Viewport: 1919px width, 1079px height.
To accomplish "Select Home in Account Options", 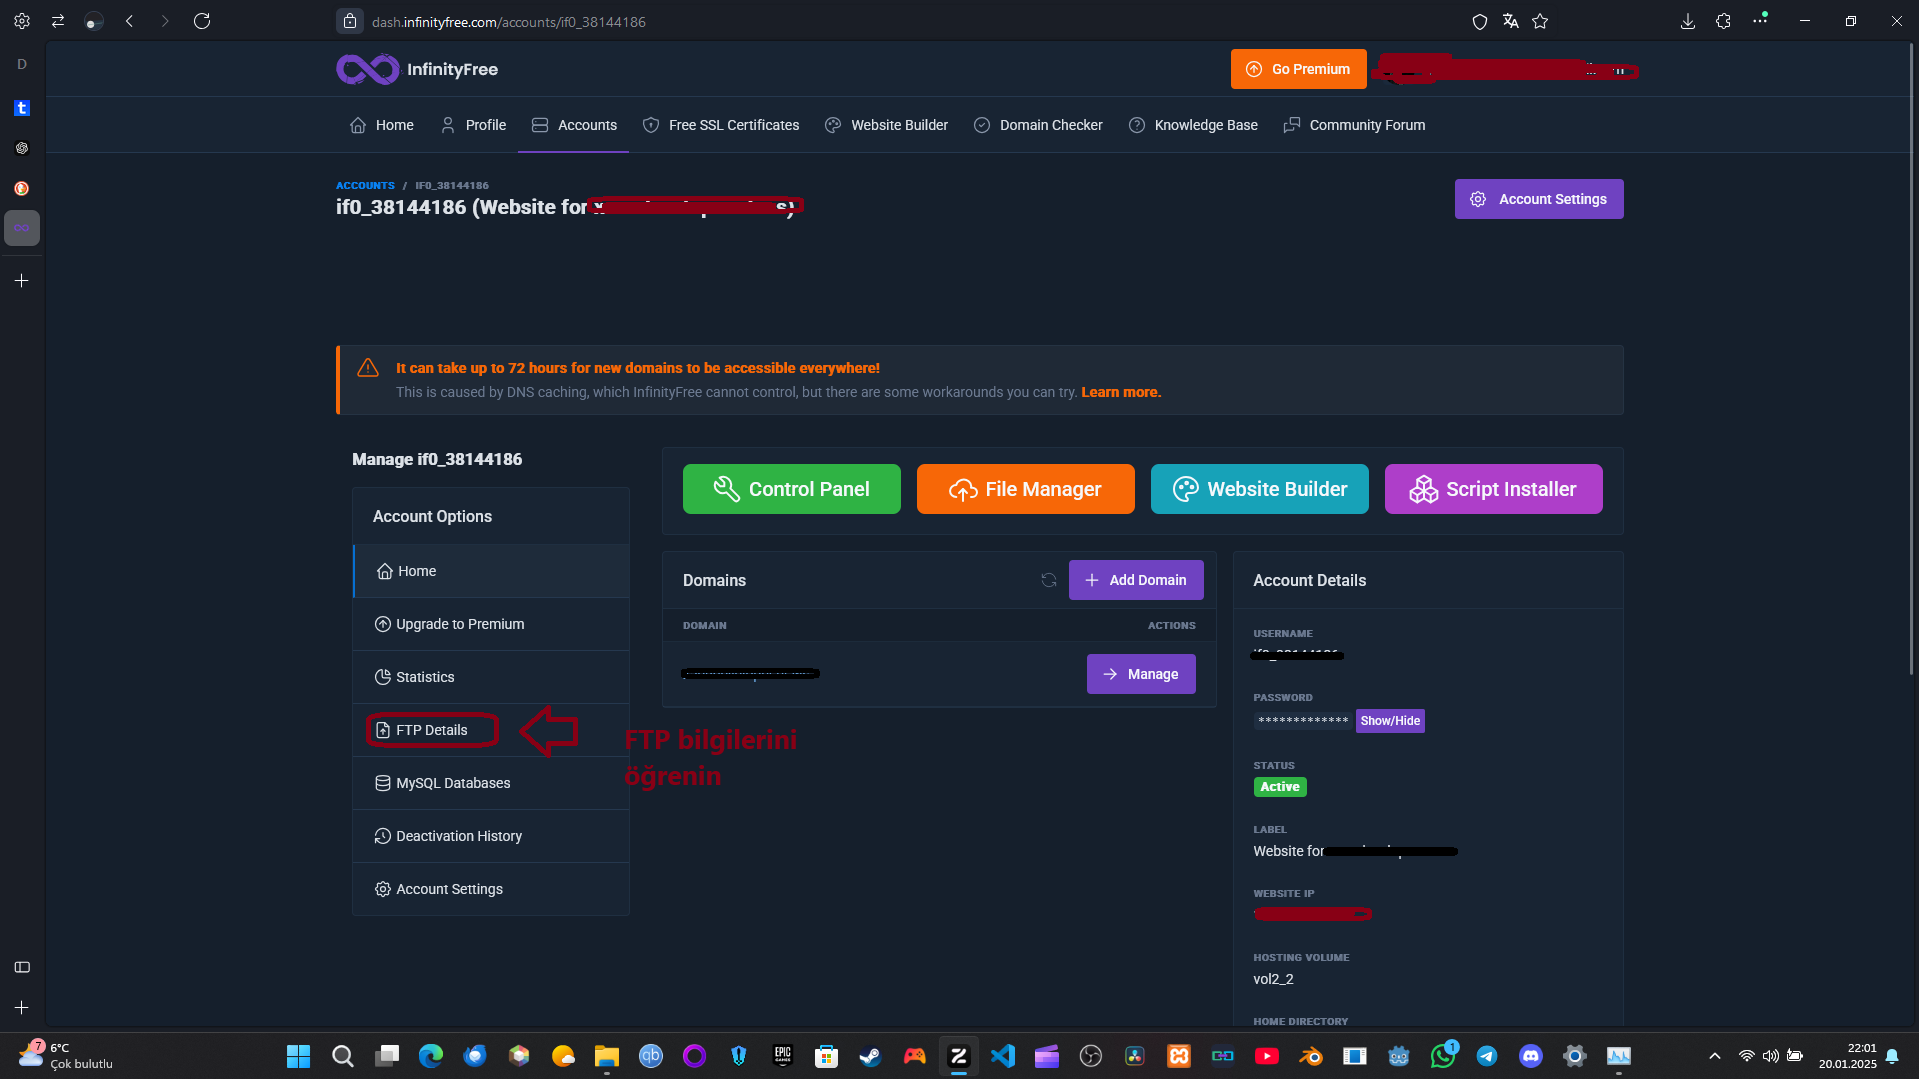I will pos(491,571).
